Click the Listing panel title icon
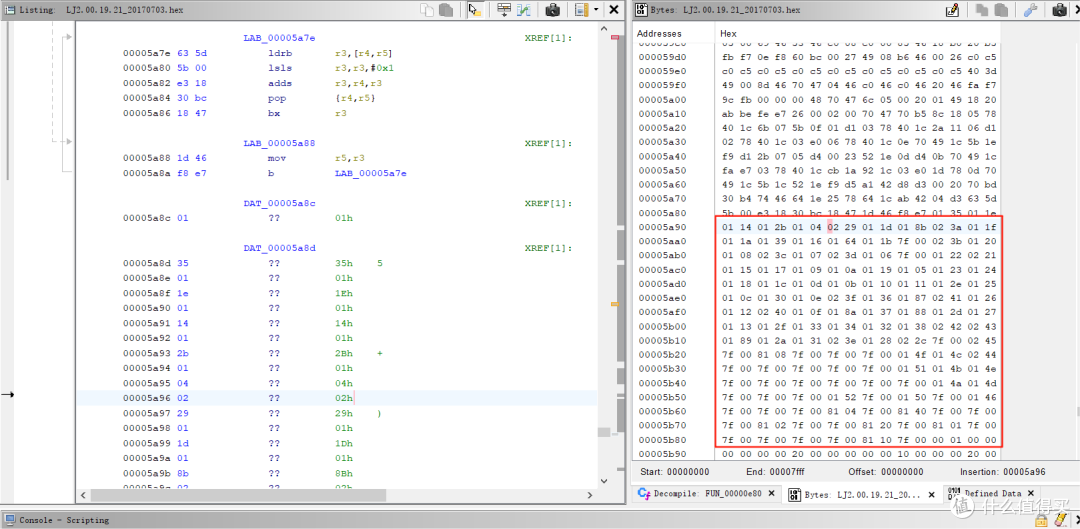This screenshot has height=529, width=1080. [x=10, y=10]
